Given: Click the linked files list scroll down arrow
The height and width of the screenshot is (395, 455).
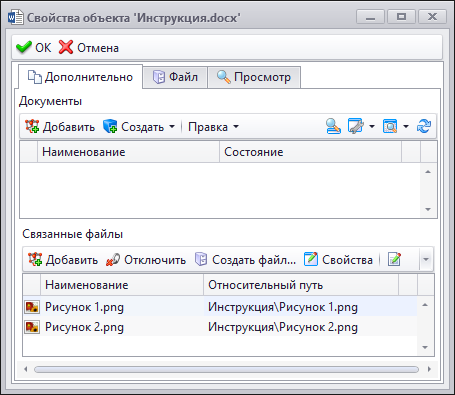Looking at the screenshot, I should pos(425,347).
